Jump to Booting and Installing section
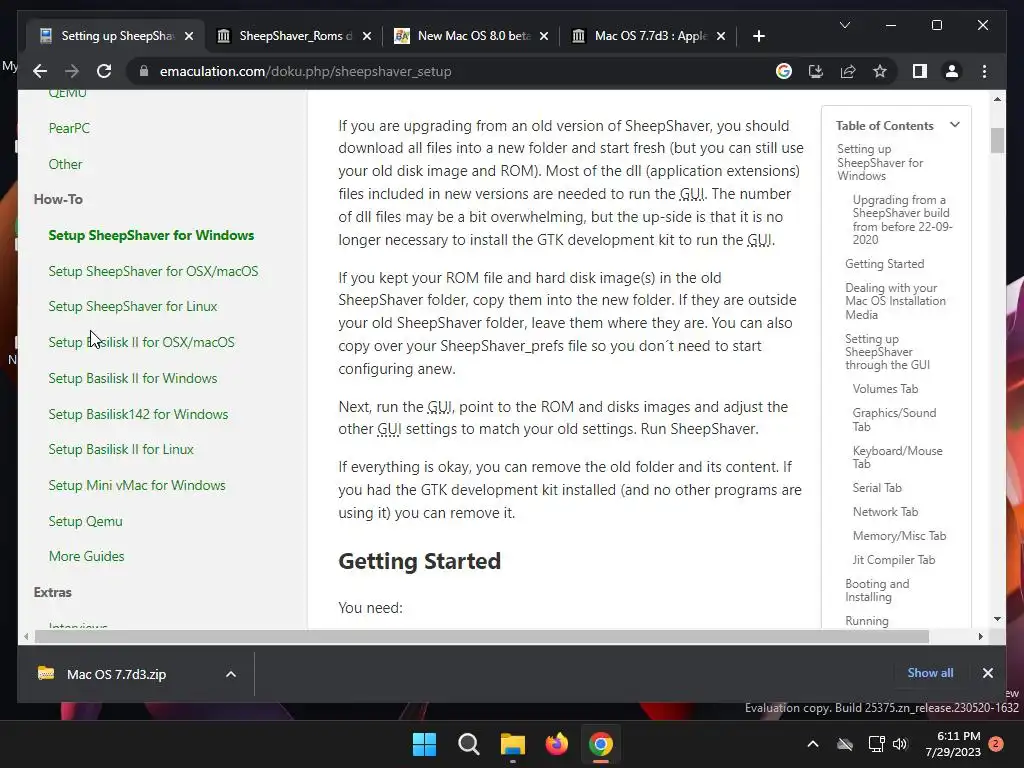The height and width of the screenshot is (768, 1024). point(876,590)
